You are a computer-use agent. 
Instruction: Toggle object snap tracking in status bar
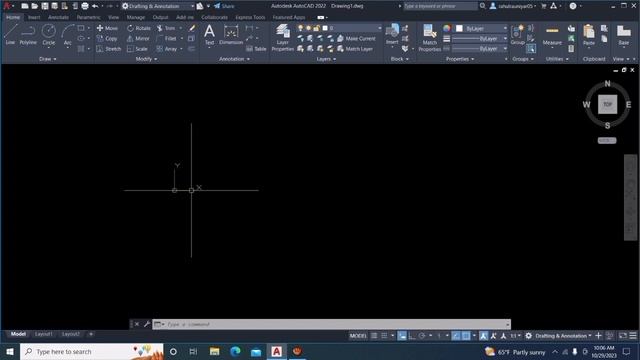pos(456,336)
